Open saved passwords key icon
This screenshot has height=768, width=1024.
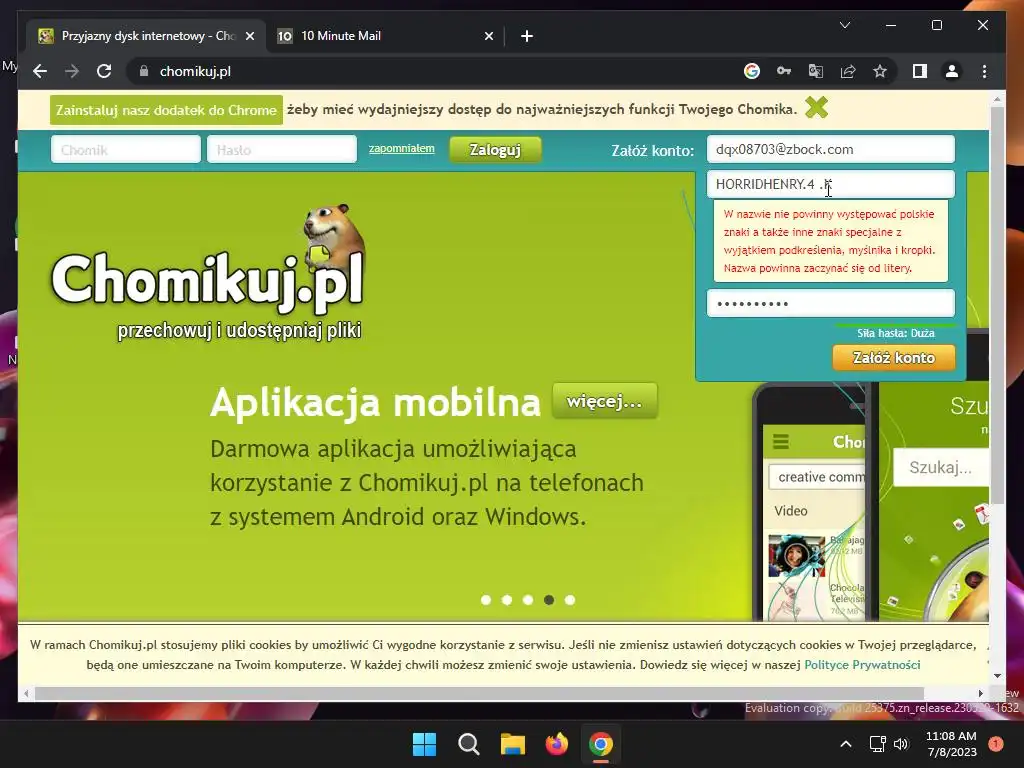[784, 71]
